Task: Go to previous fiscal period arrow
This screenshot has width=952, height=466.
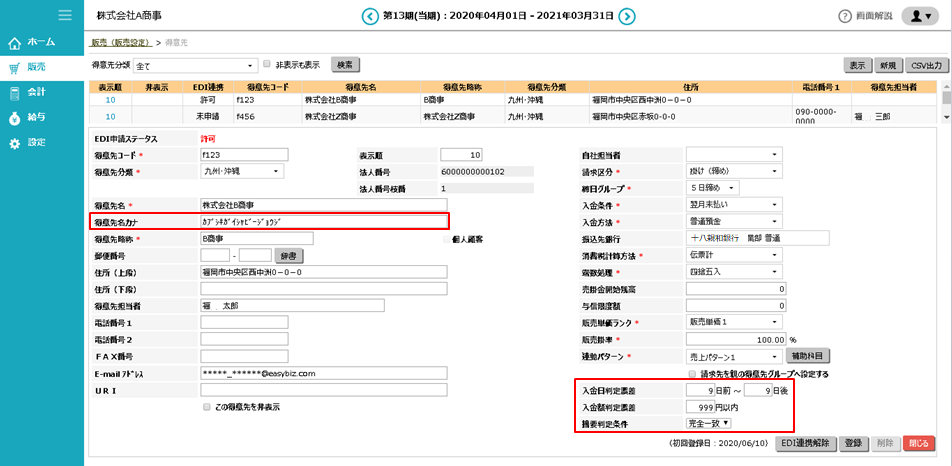Action: click(369, 16)
